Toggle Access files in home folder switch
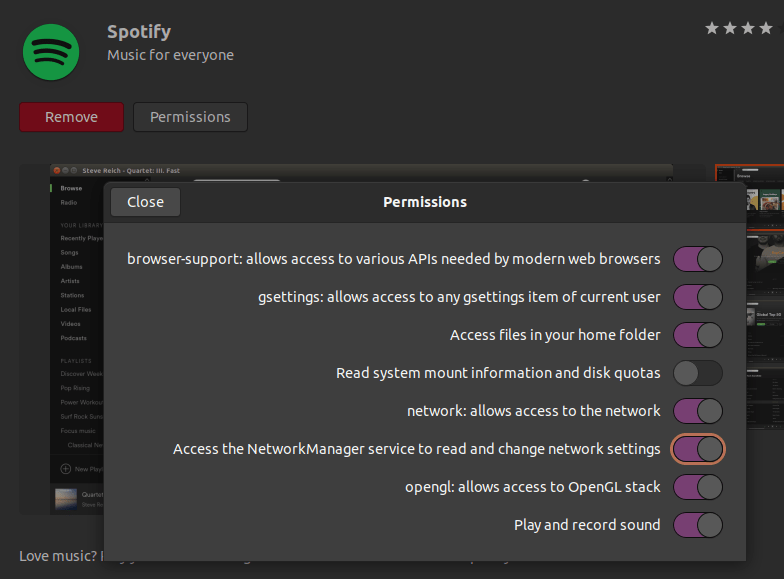784x579 pixels. click(x=698, y=335)
